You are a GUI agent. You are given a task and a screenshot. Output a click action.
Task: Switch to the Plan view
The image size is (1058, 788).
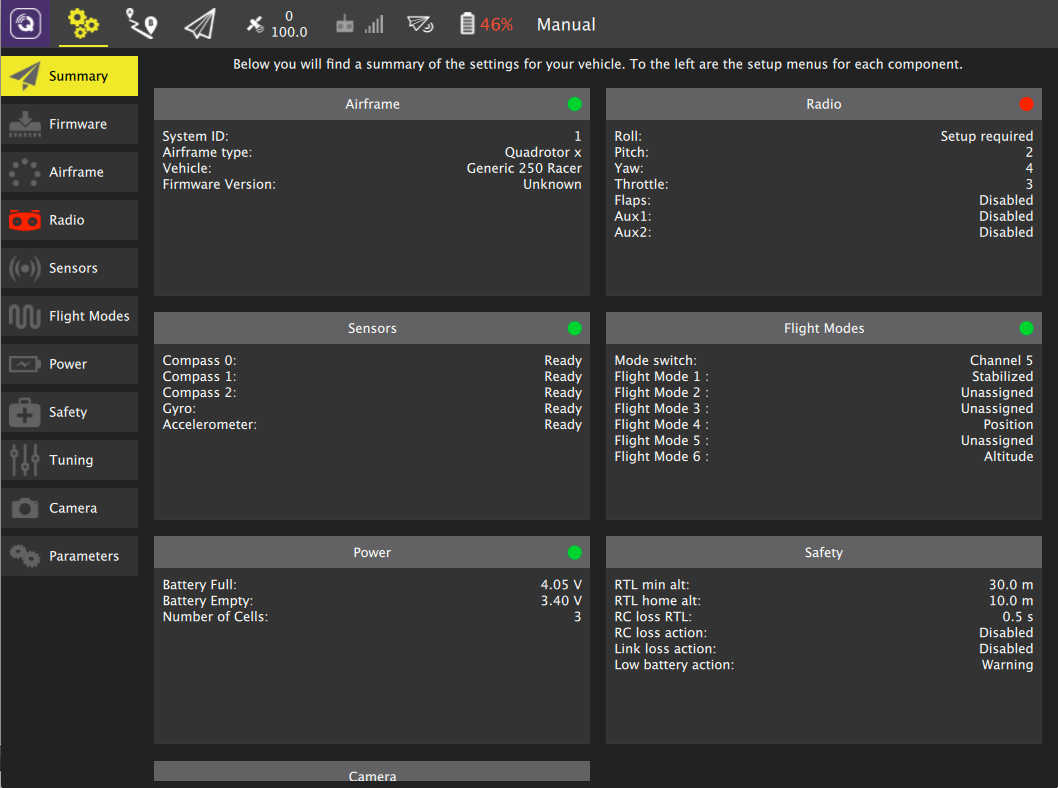pyautogui.click(x=141, y=23)
